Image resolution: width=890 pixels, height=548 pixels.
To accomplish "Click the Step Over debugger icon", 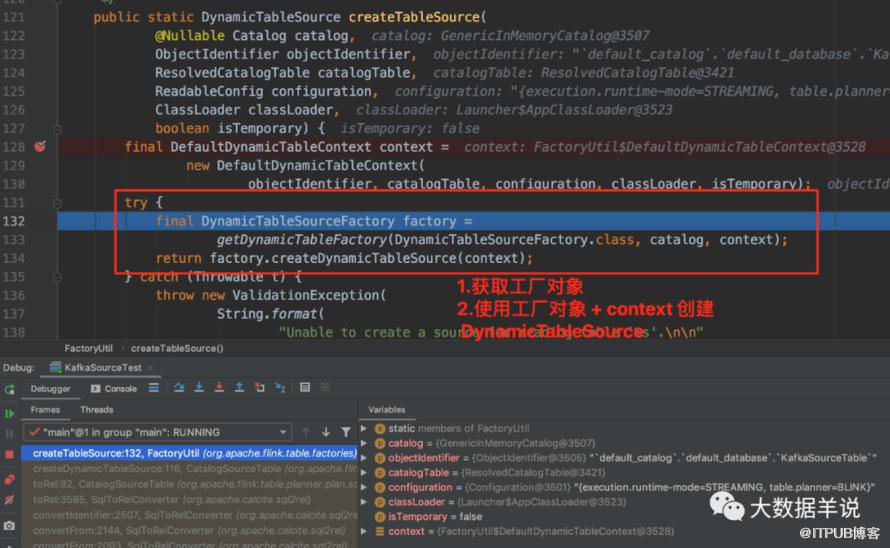I will tap(179, 387).
